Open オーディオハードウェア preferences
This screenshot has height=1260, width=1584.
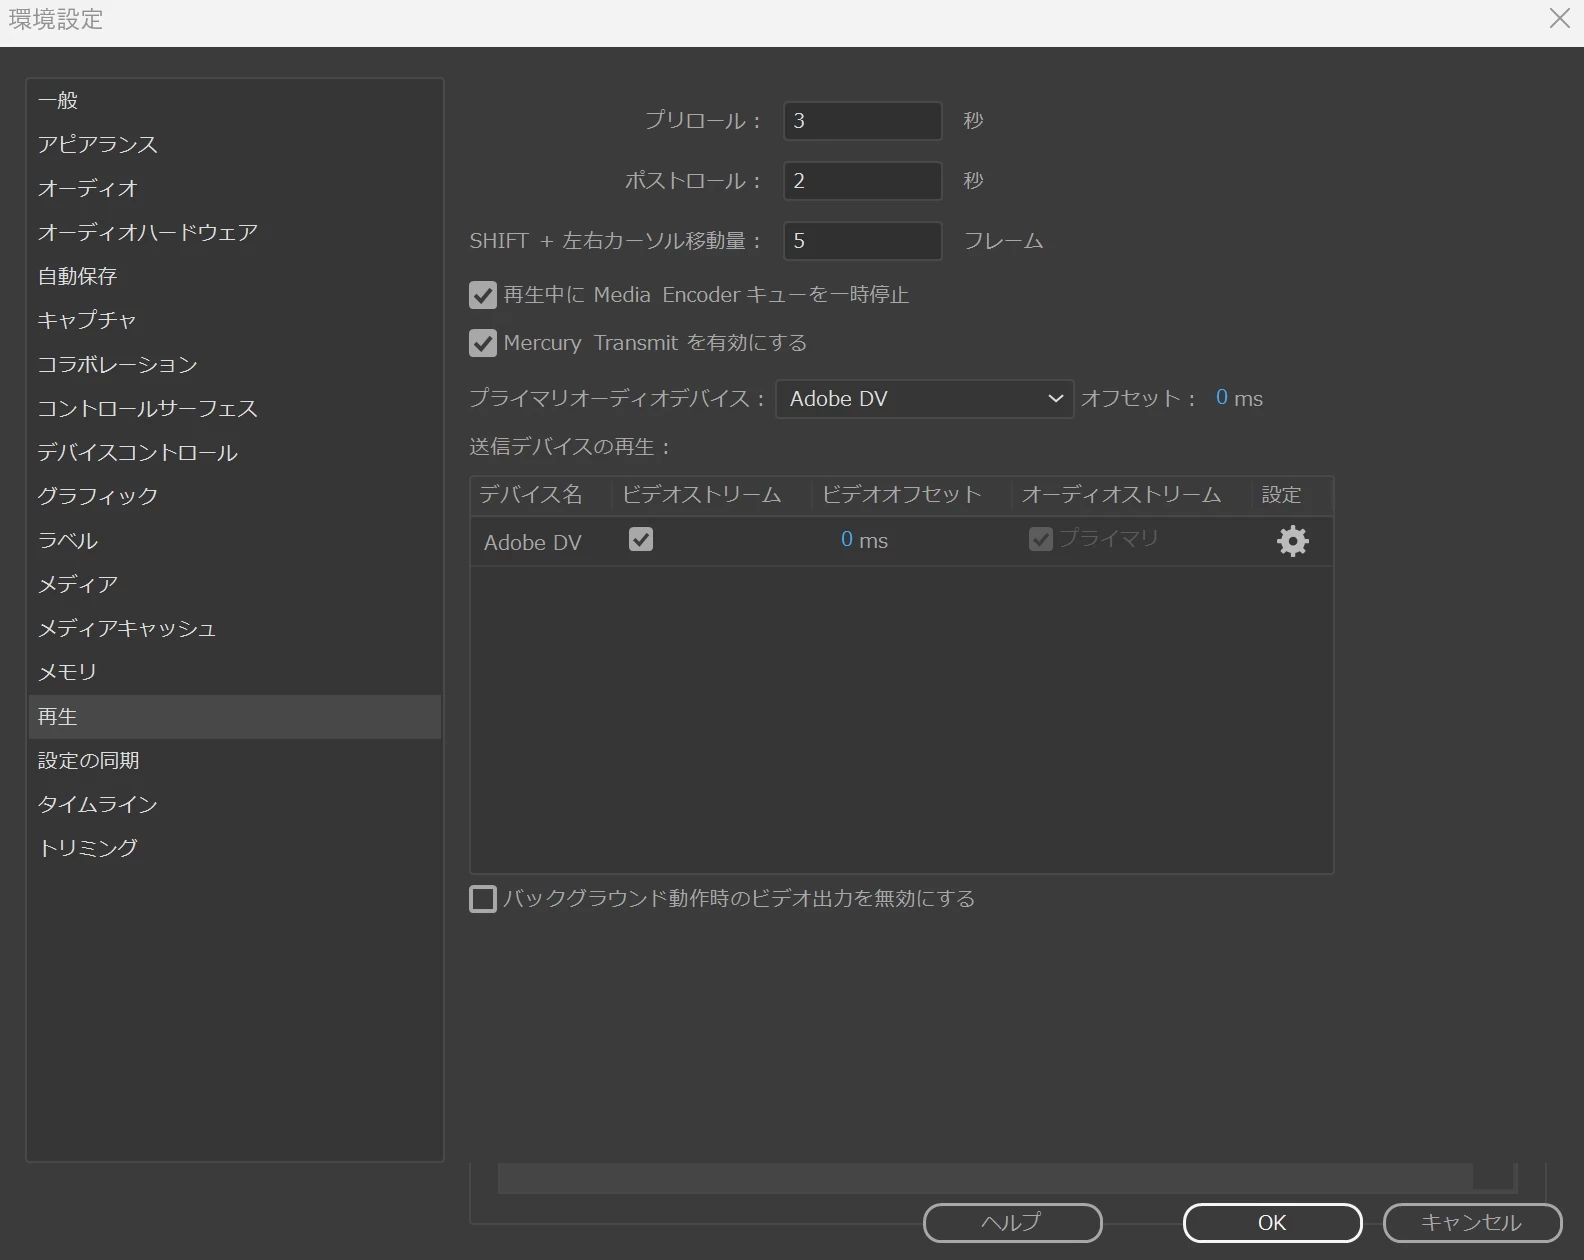(x=234, y=232)
